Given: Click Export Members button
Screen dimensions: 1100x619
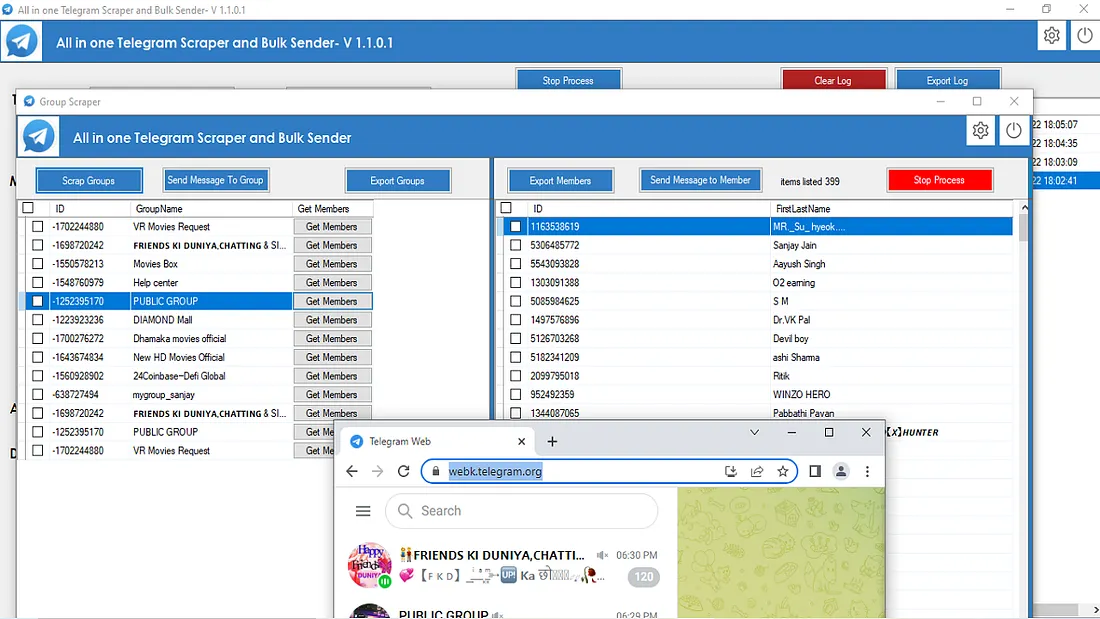Looking at the screenshot, I should [x=560, y=180].
